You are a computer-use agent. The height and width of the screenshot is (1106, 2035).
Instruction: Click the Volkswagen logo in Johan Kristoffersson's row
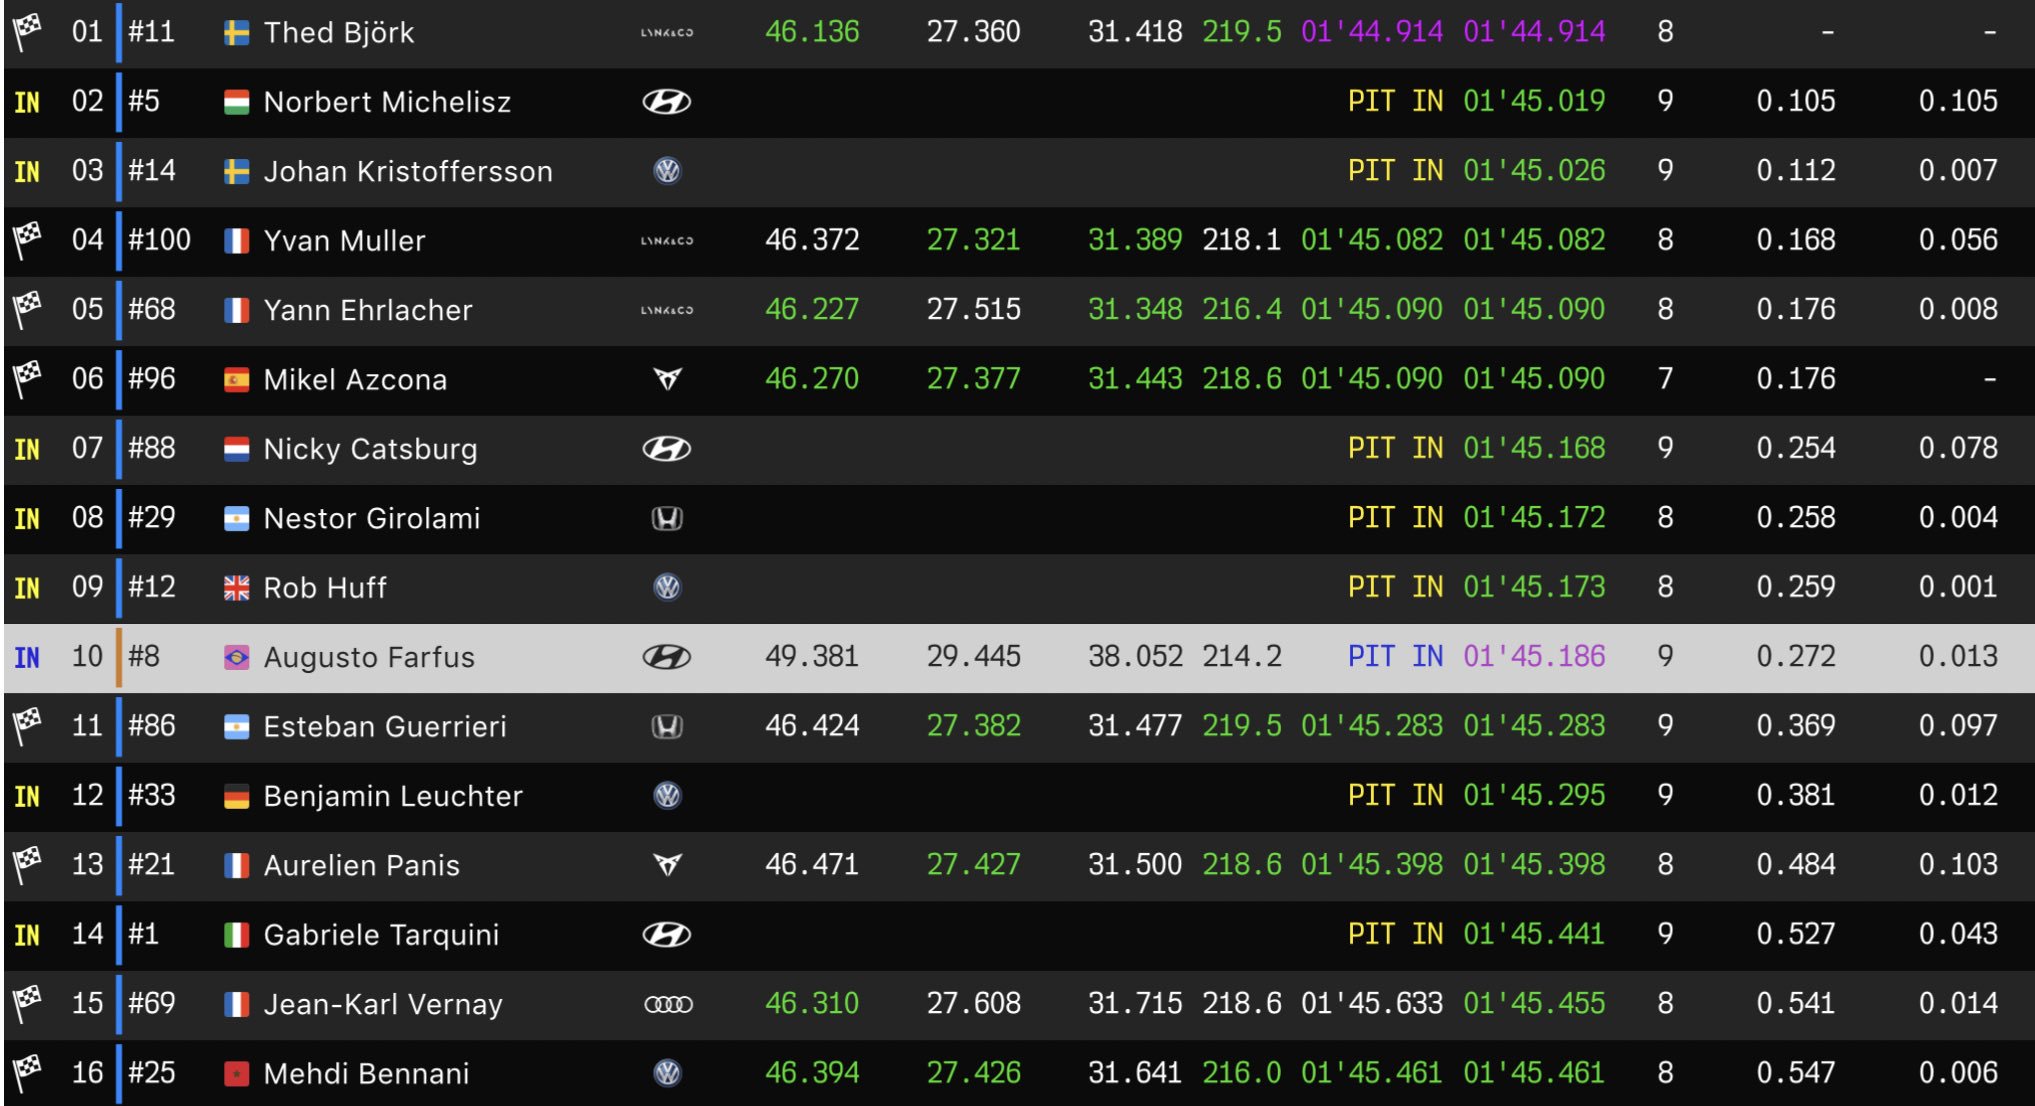click(667, 171)
